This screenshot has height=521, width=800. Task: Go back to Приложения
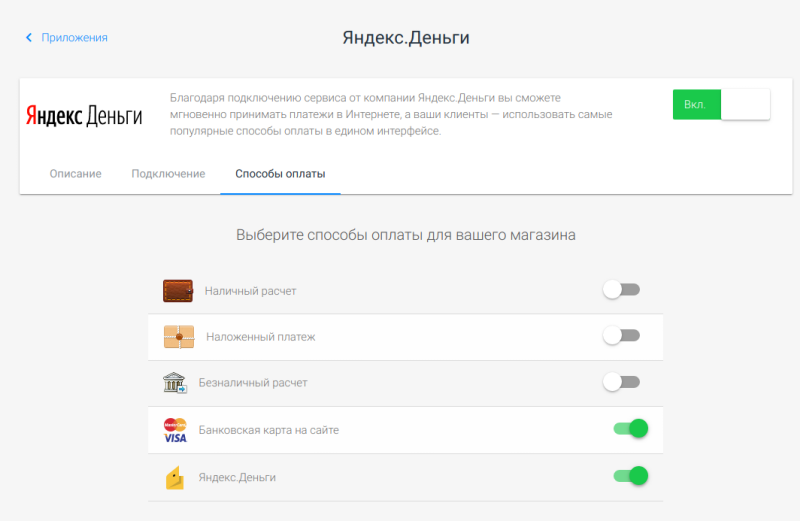coord(74,37)
